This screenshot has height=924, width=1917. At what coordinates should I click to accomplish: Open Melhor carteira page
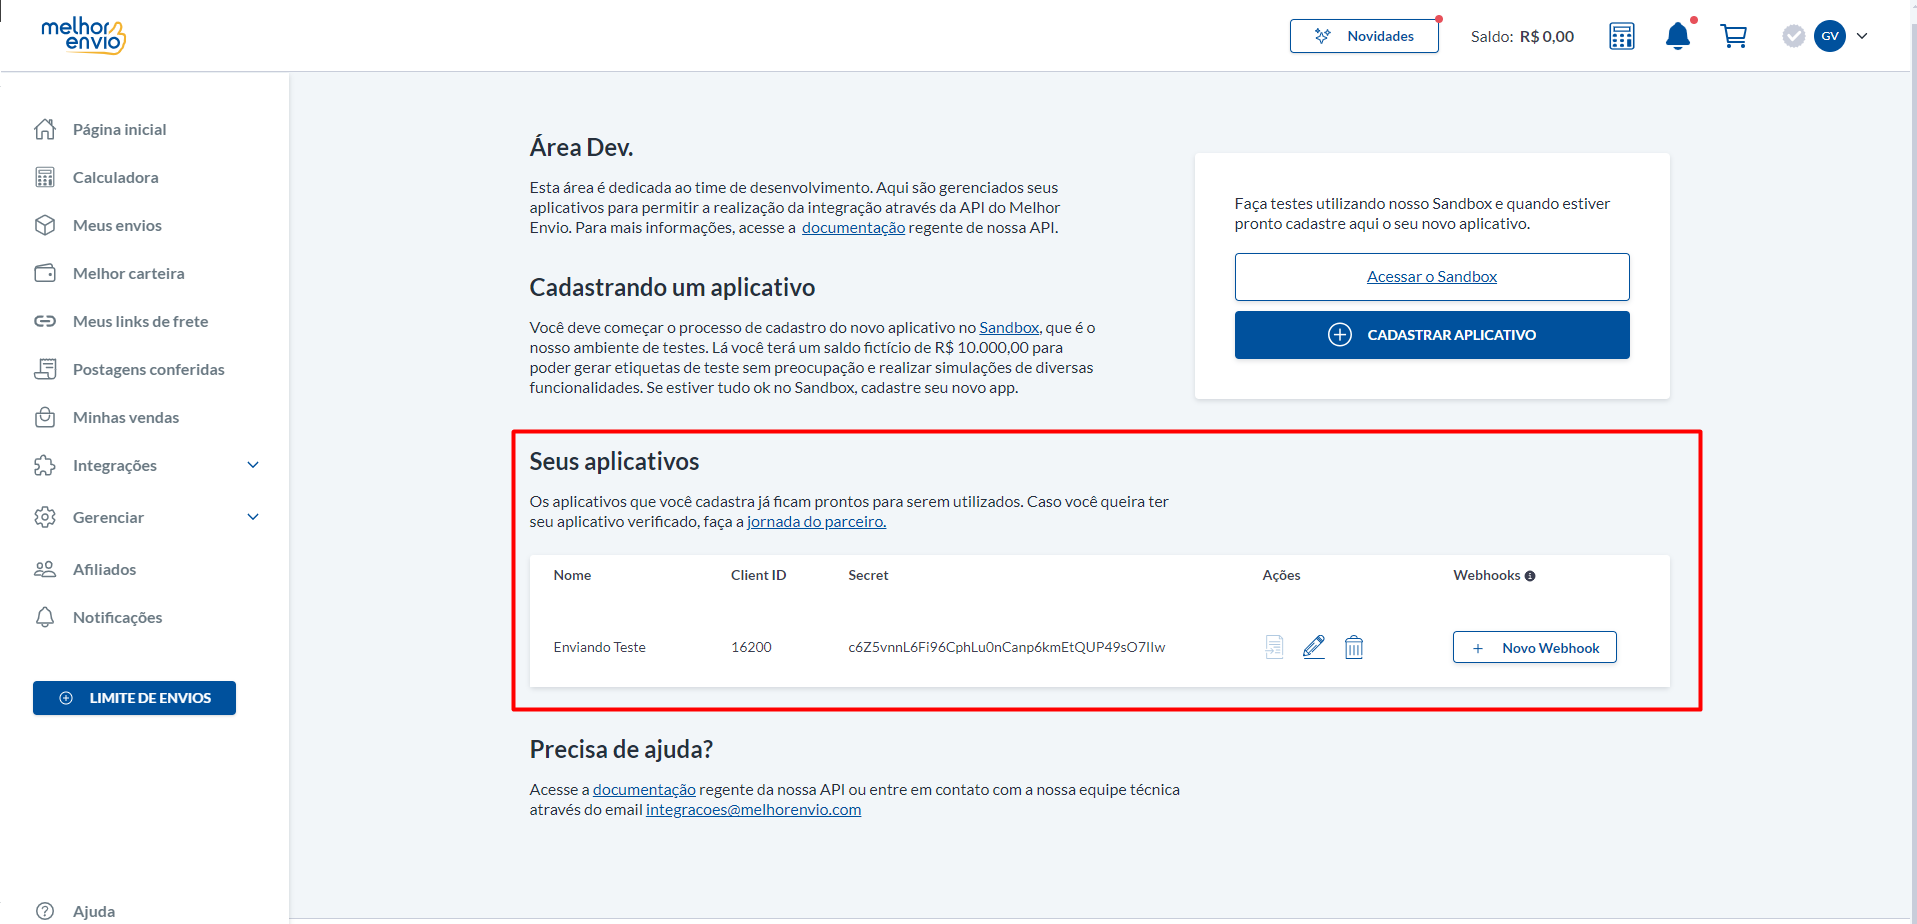pyautogui.click(x=128, y=273)
